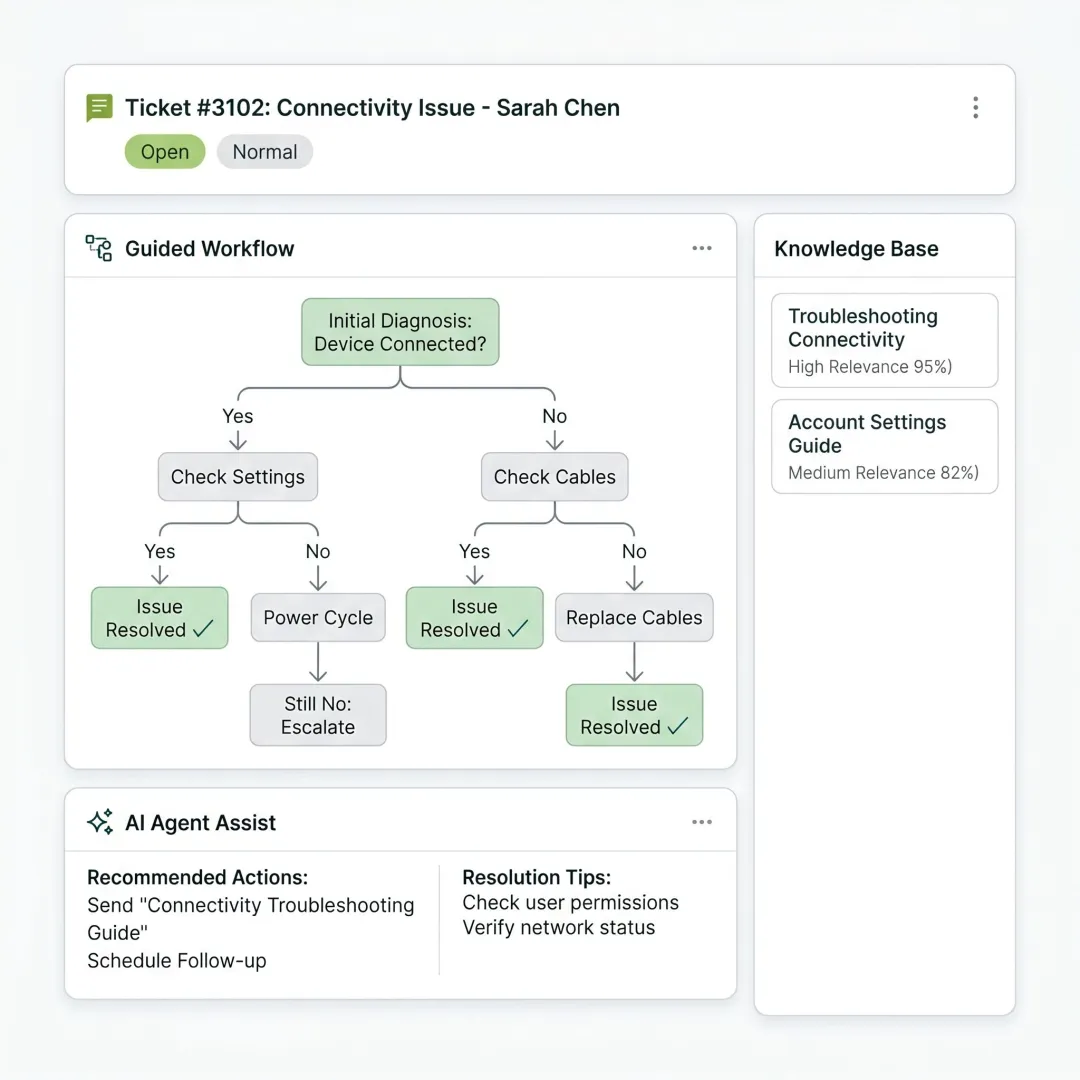This screenshot has height=1080, width=1080.
Task: Select the Check Settings workflow step
Action: [238, 477]
